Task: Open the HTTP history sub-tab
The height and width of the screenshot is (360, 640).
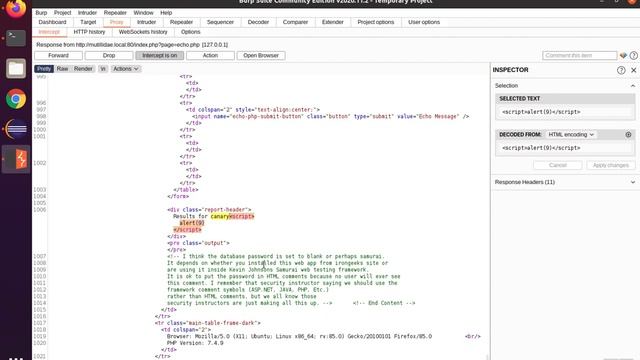Action: 89,32
